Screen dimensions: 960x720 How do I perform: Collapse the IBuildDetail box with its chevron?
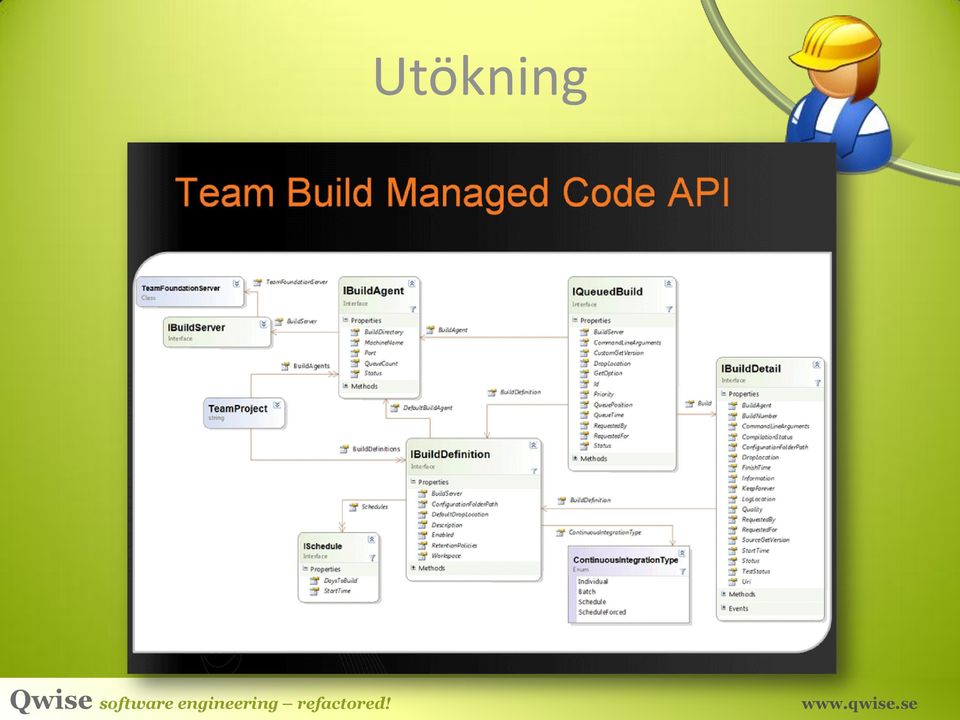point(816,364)
